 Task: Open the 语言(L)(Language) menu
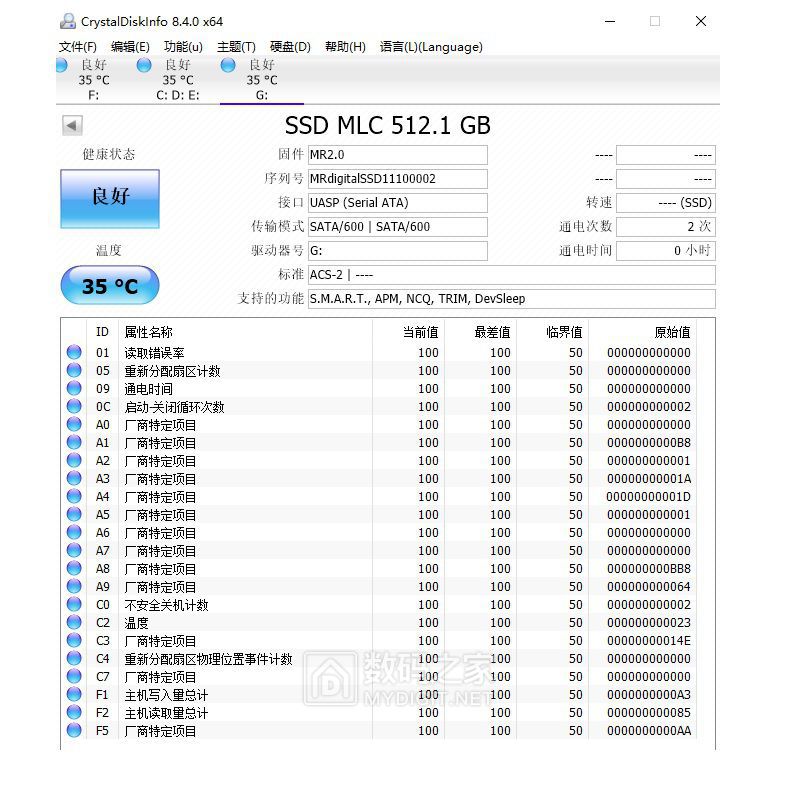[x=431, y=47]
